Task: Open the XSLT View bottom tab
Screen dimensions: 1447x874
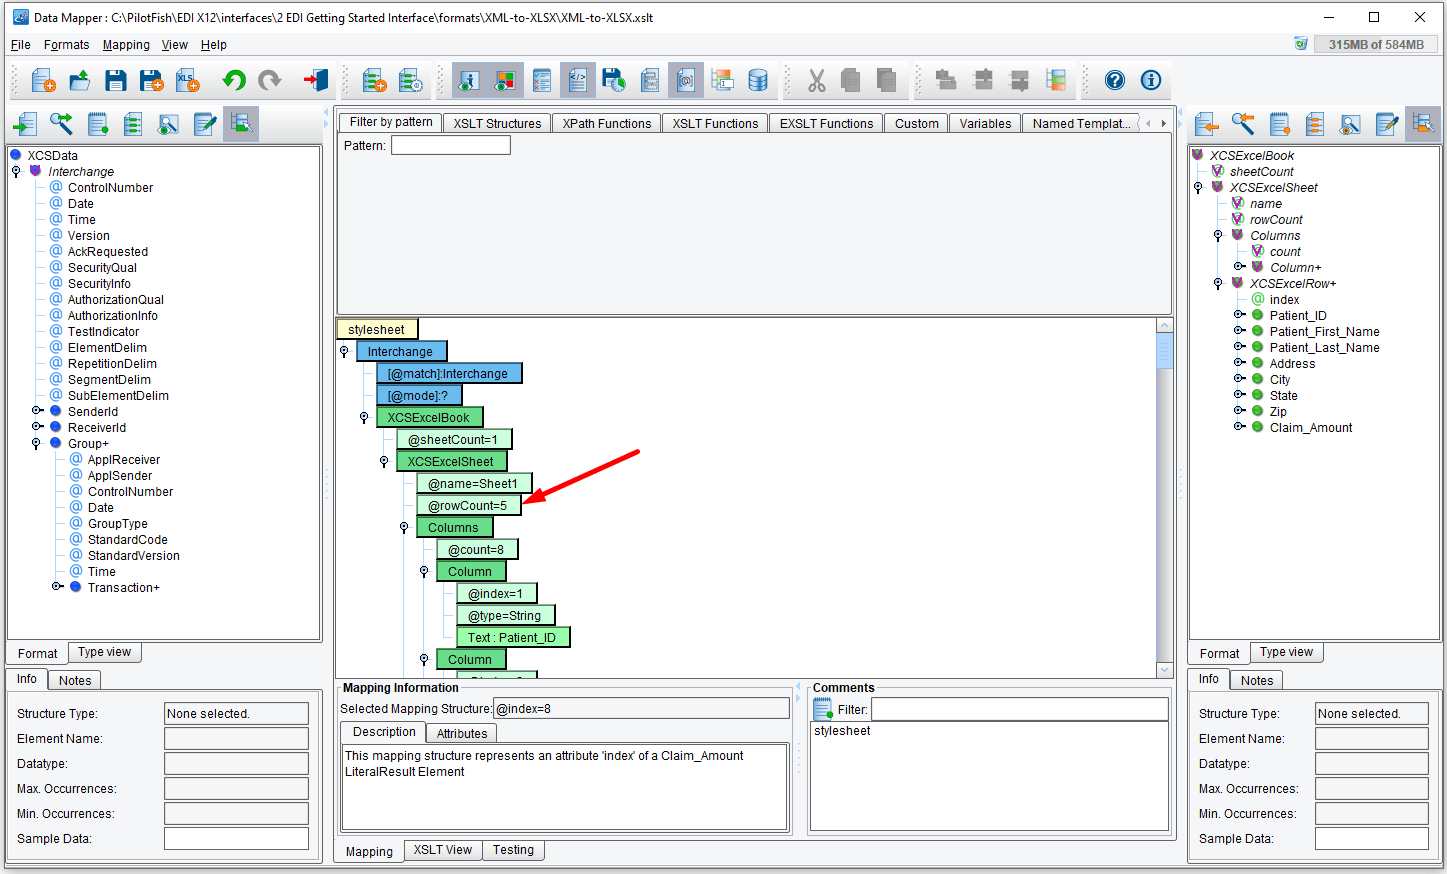Action: pyautogui.click(x=443, y=850)
